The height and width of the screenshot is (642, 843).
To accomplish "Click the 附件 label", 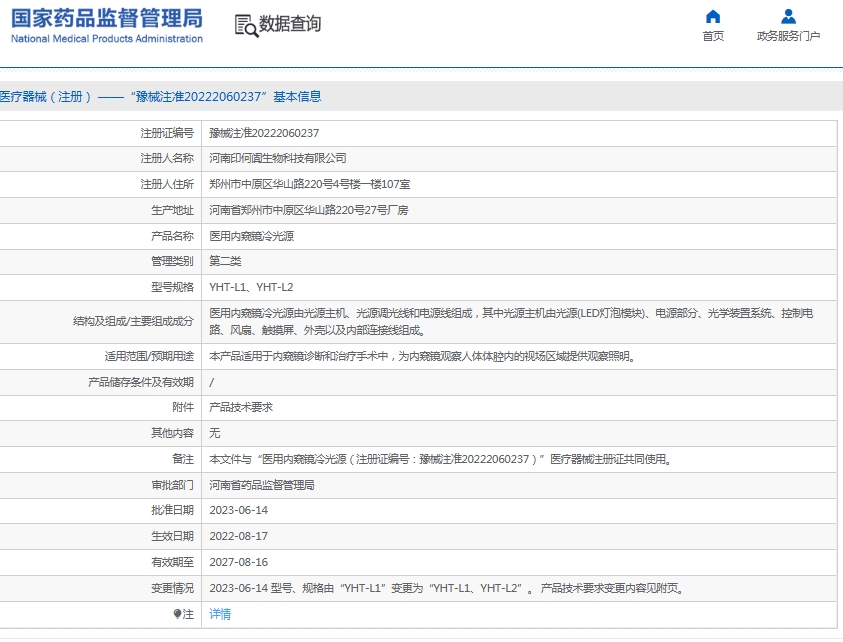I will pos(183,408).
